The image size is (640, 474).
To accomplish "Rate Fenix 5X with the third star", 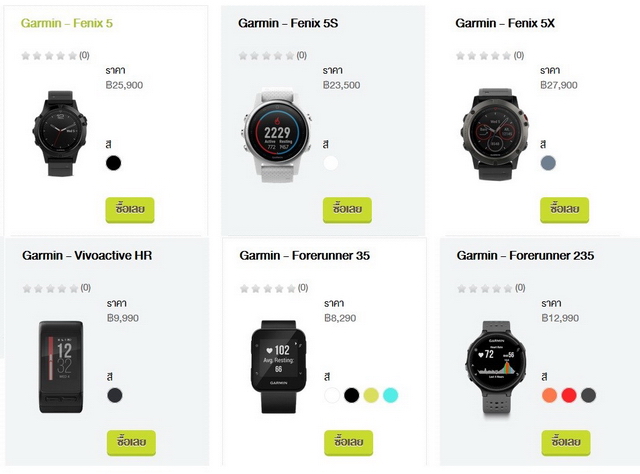I will (484, 56).
